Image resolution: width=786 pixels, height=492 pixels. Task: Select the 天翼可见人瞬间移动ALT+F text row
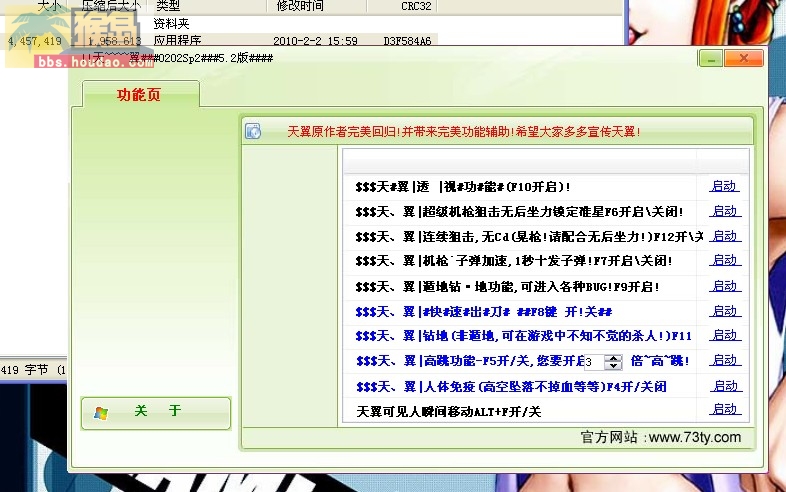click(x=449, y=412)
